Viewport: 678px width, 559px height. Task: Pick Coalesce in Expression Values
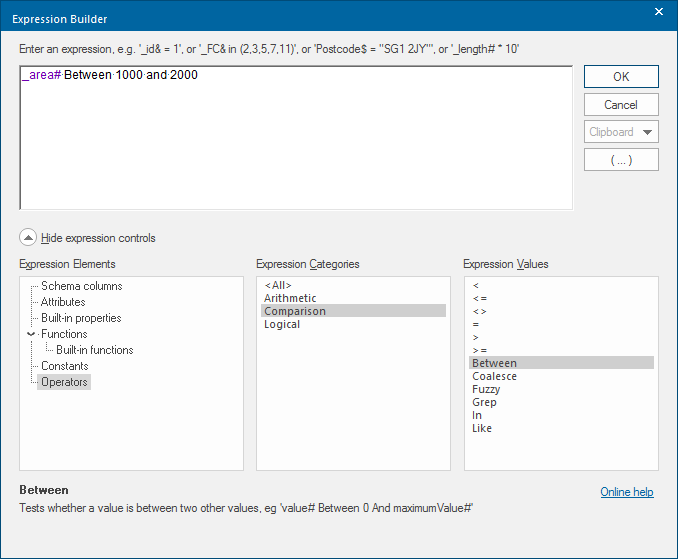pyautogui.click(x=494, y=376)
